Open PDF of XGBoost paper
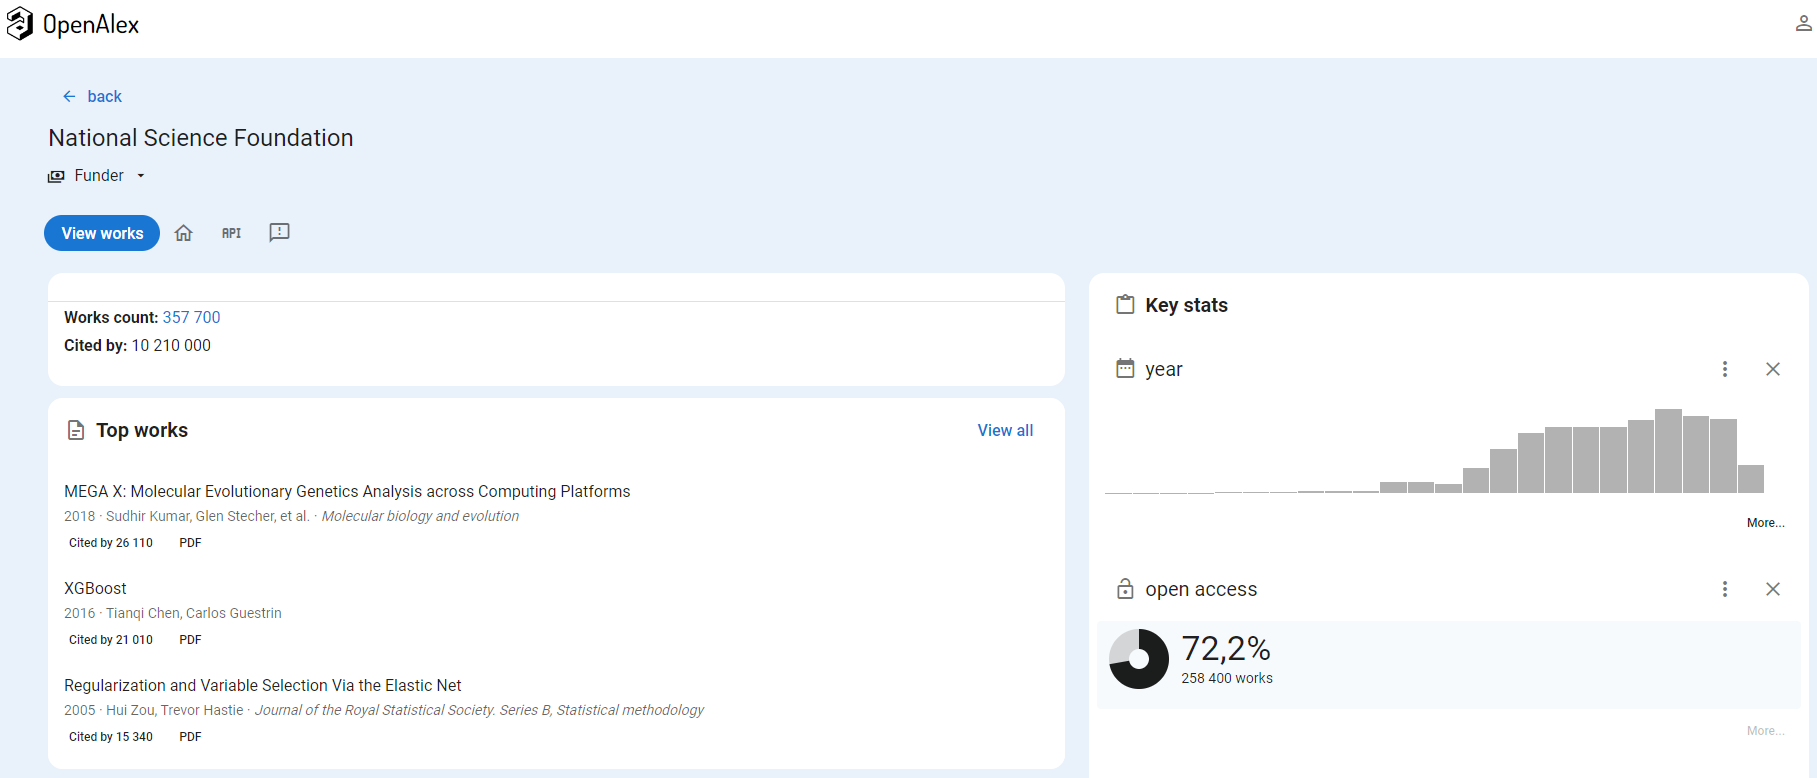Image resolution: width=1817 pixels, height=778 pixels. (190, 640)
